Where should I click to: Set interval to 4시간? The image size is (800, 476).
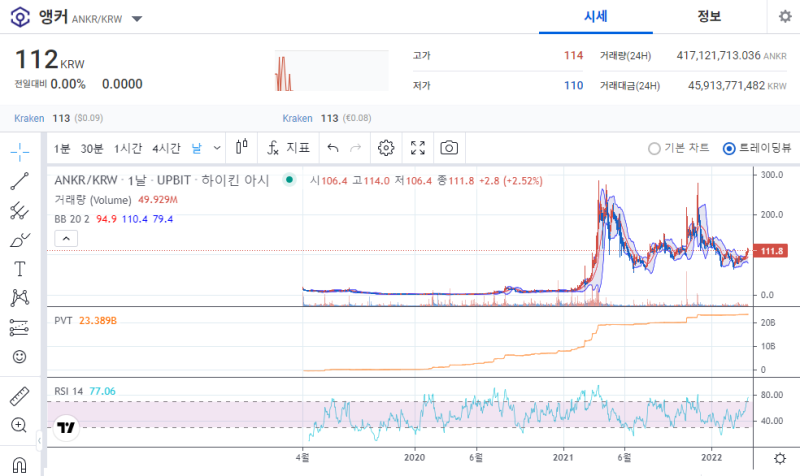[x=166, y=148]
